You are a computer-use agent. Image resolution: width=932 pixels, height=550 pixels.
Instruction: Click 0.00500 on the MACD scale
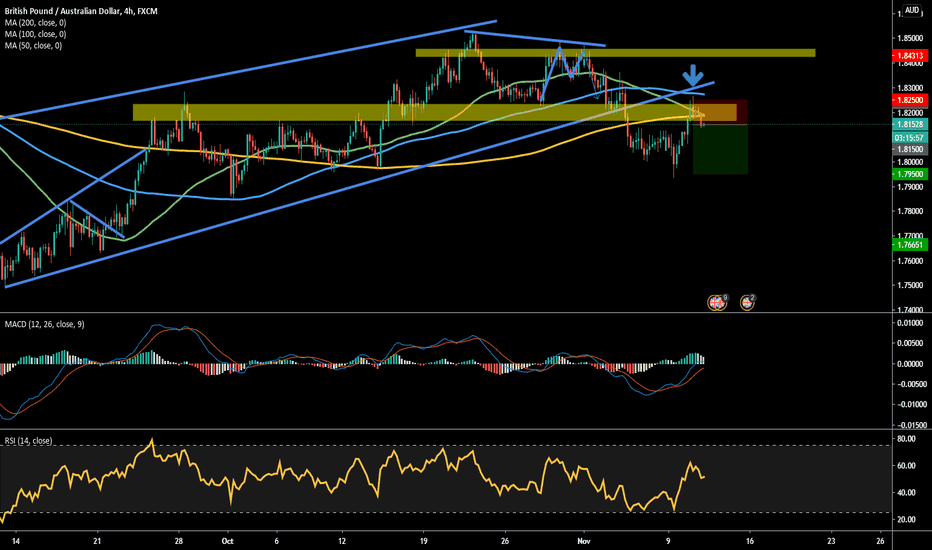coord(912,343)
